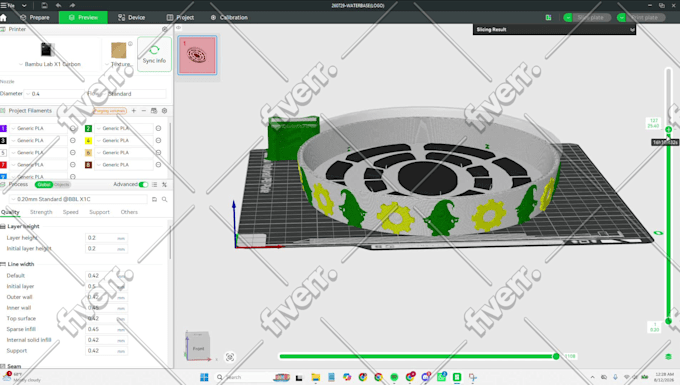Screen dimensions: 680x385
Task: Click the AMS sync filament icon
Action: tap(154, 111)
